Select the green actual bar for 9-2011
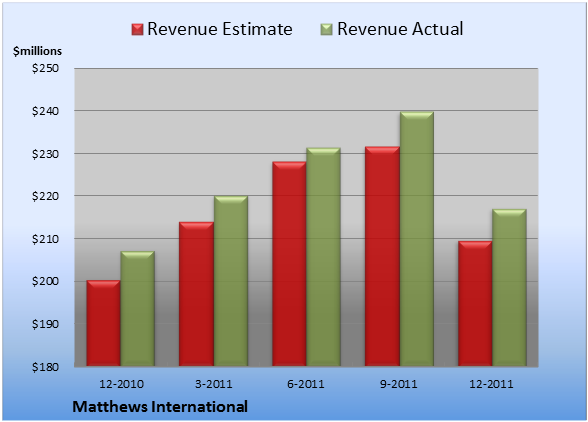The width and height of the screenshot is (588, 422). pos(416,239)
